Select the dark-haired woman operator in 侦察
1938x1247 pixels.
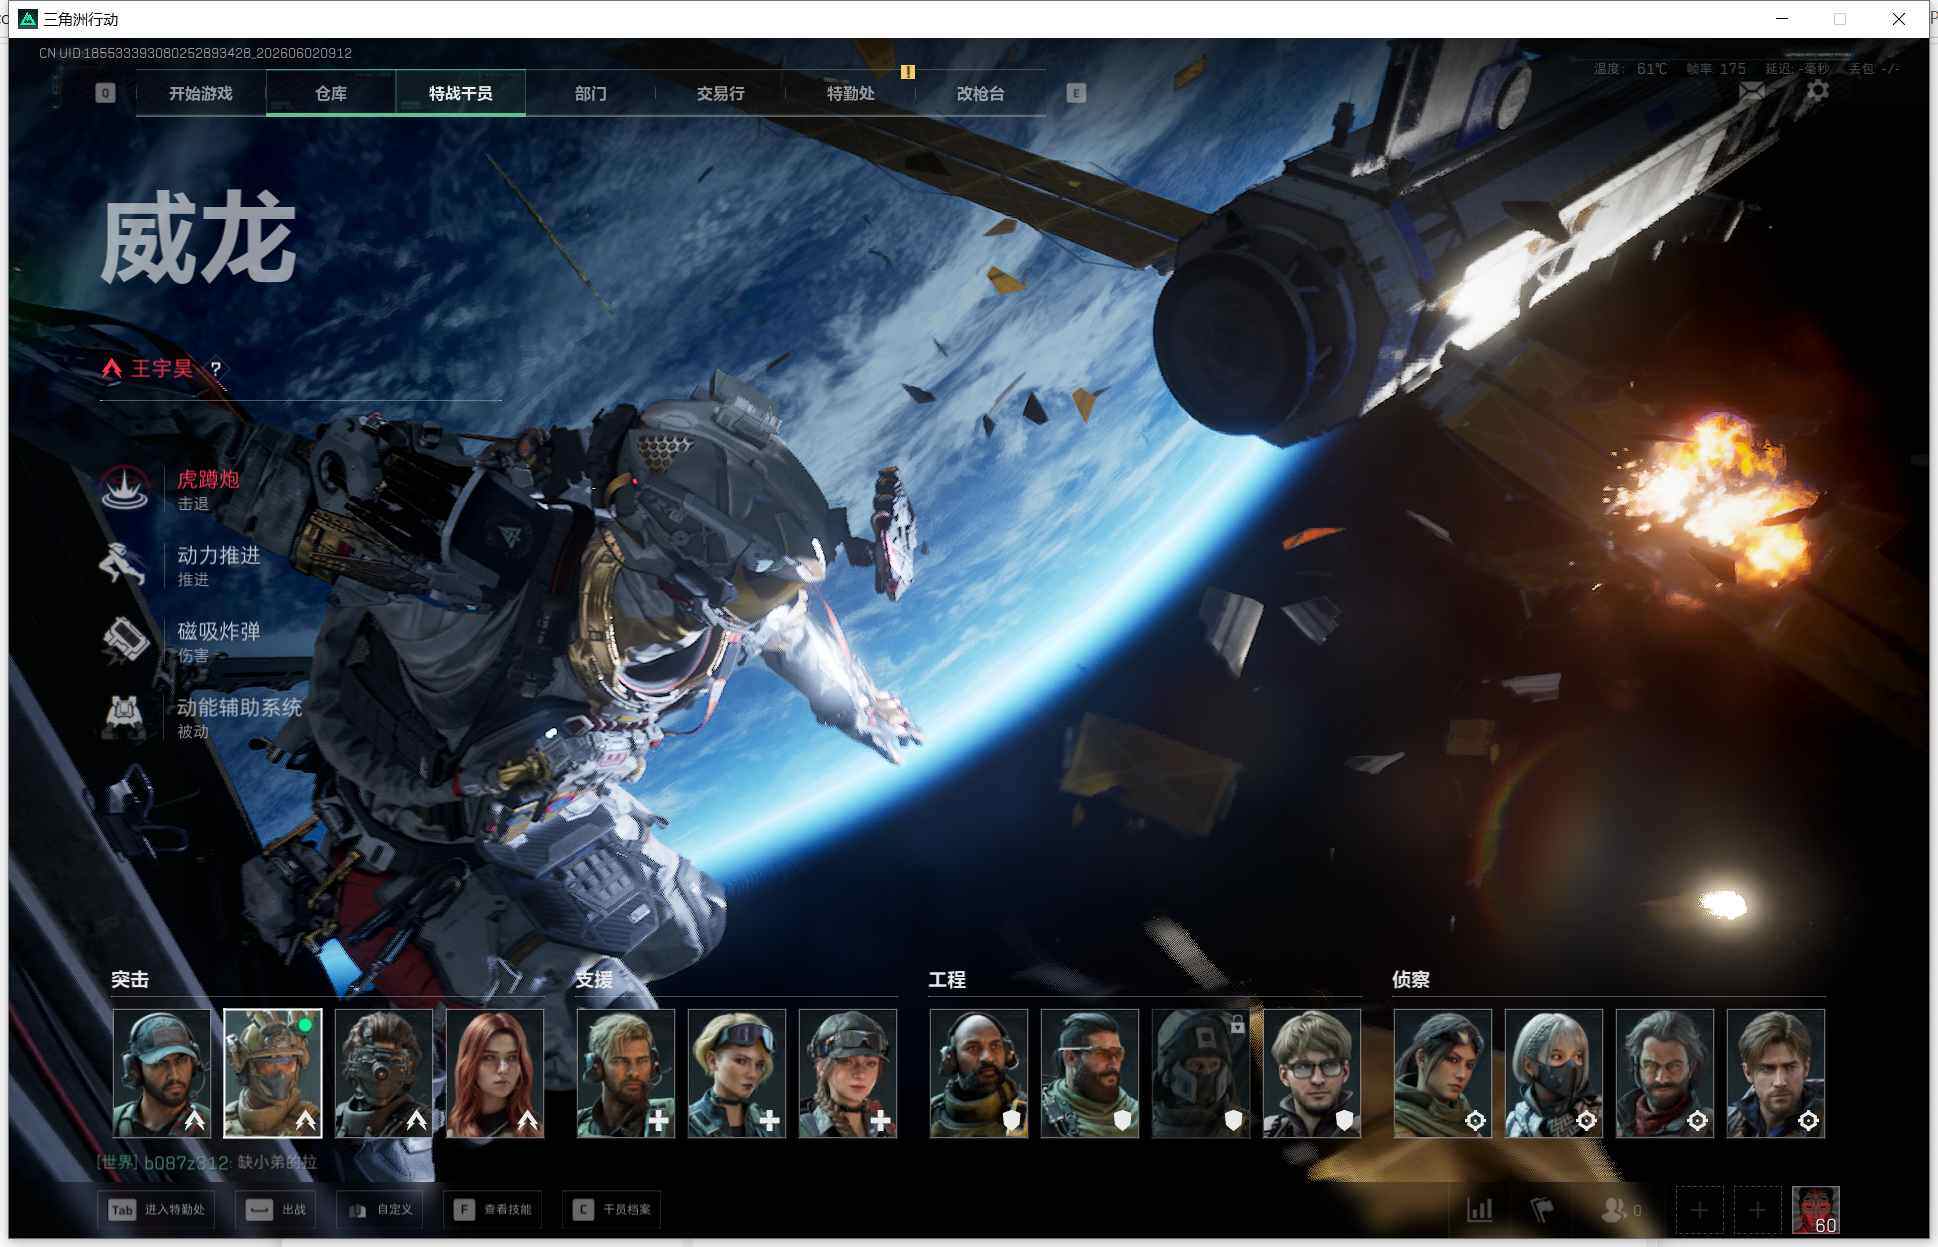coord(1443,1073)
